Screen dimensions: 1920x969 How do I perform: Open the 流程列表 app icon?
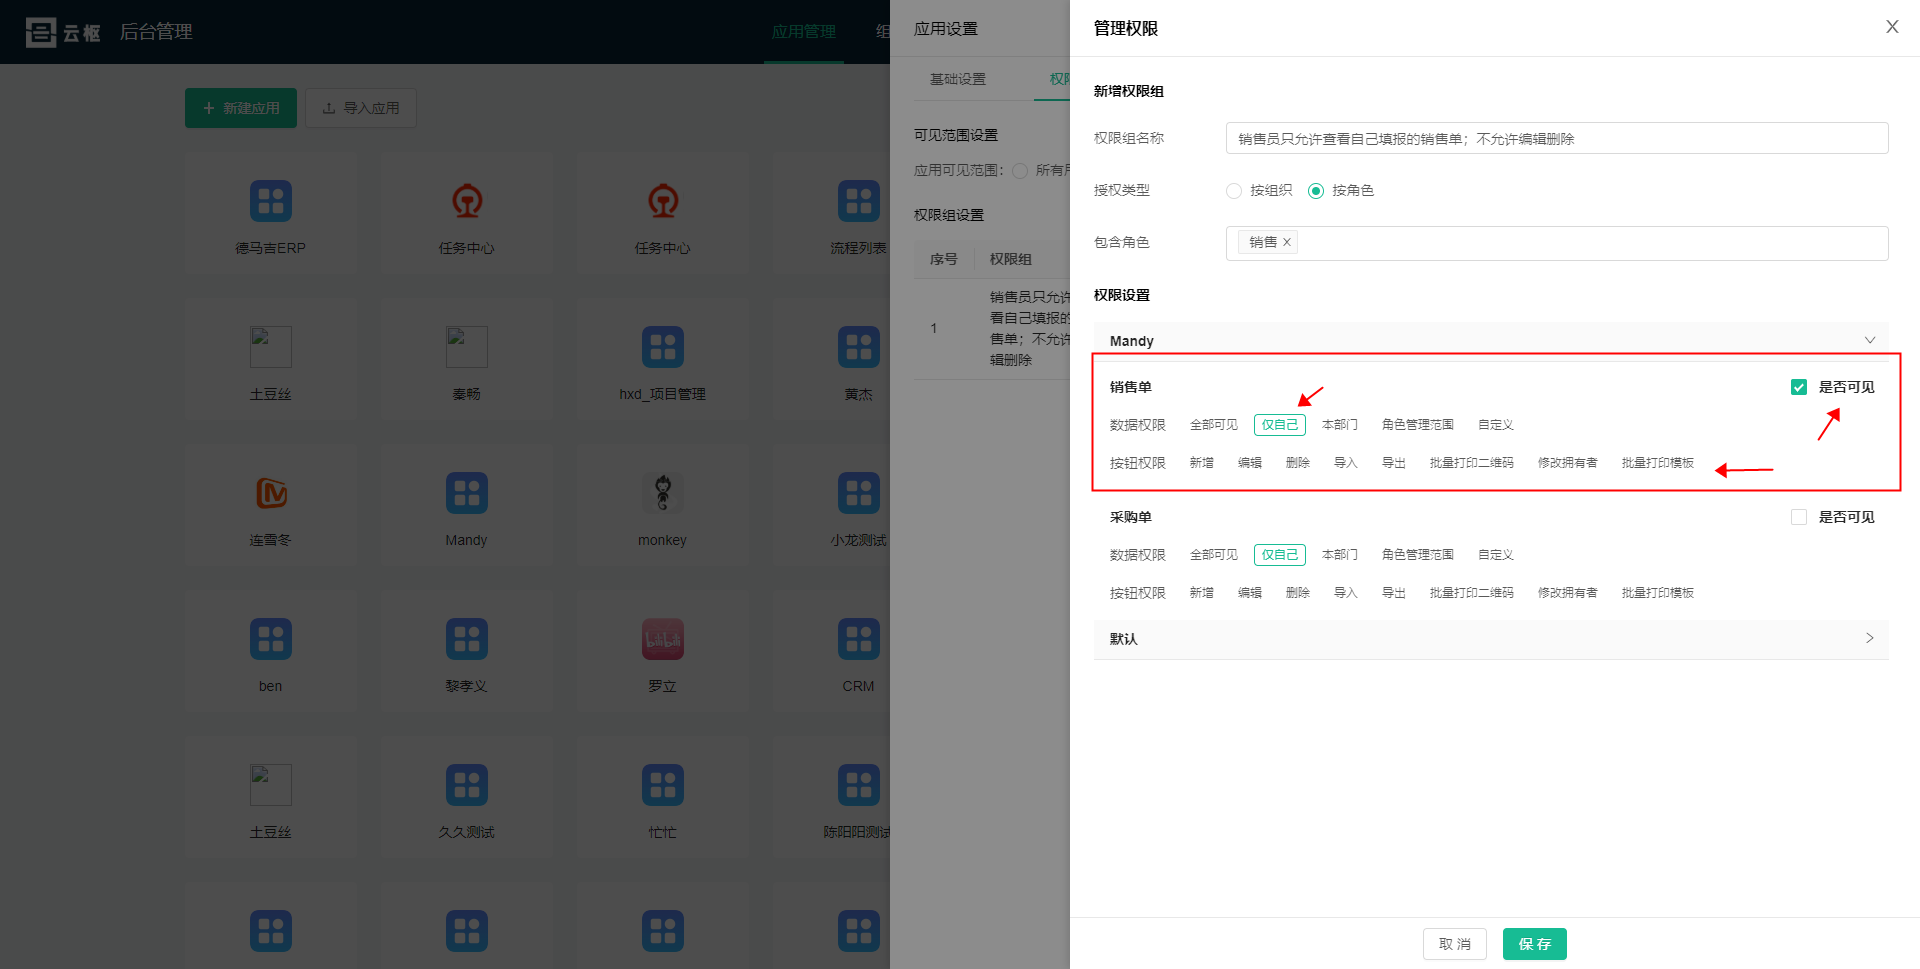pos(858,201)
